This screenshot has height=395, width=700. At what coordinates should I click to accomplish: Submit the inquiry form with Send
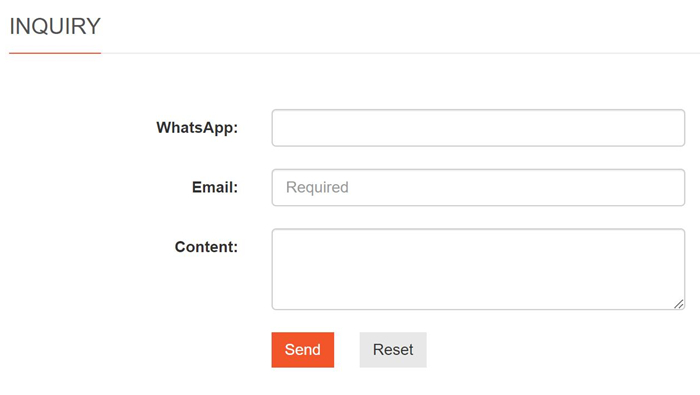[x=303, y=349]
